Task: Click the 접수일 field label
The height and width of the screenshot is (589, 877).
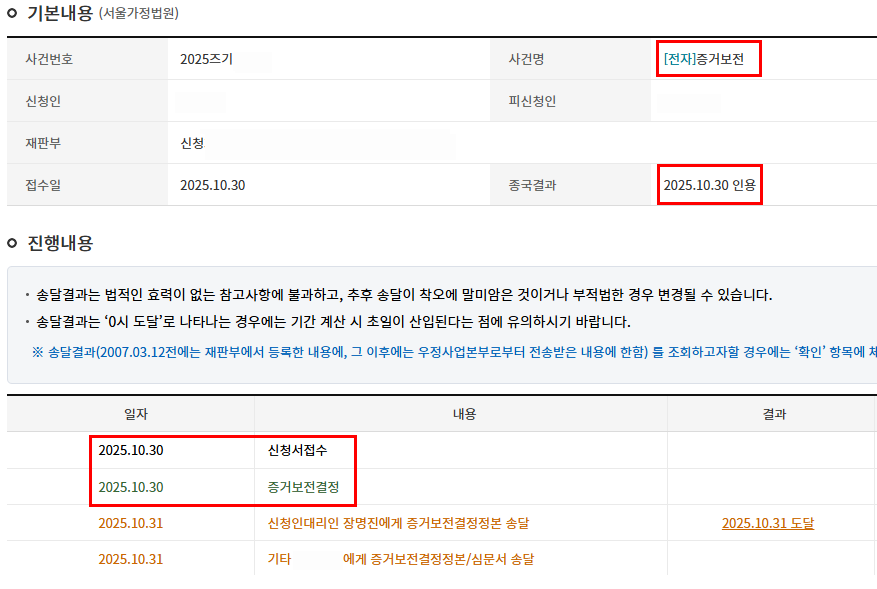Action: (x=43, y=185)
